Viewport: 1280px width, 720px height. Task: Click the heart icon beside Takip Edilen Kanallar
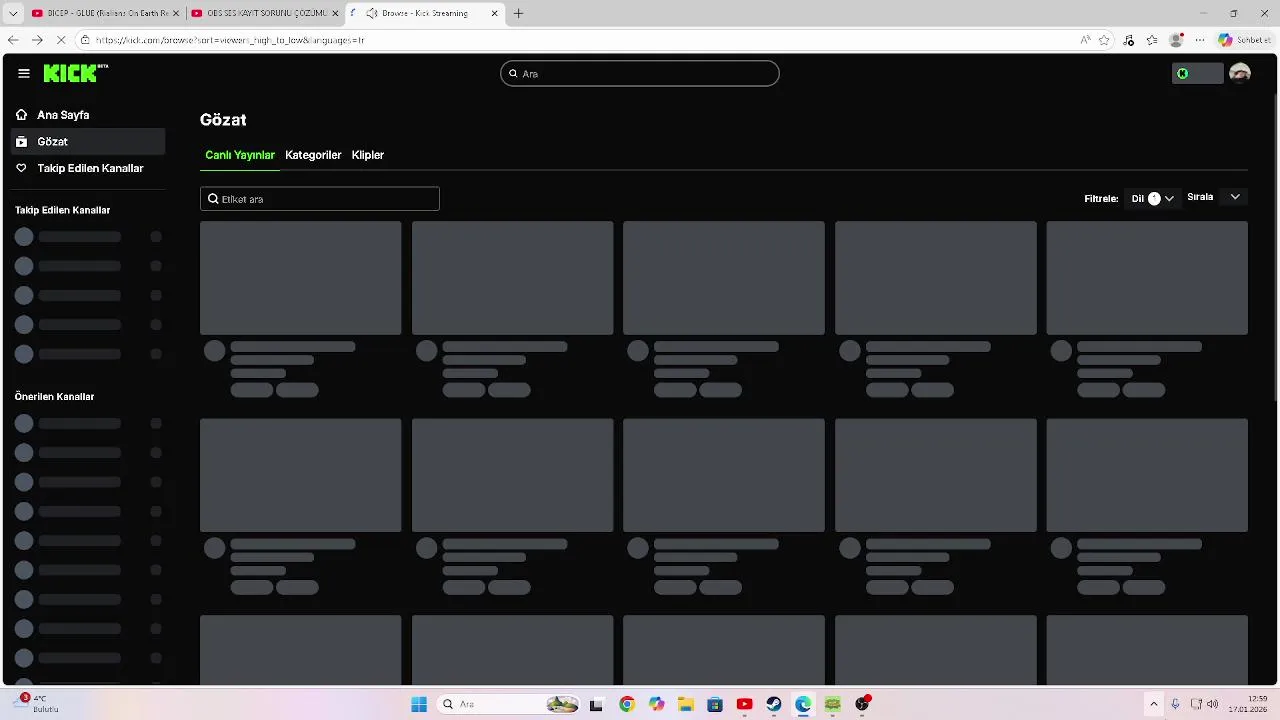(21, 168)
